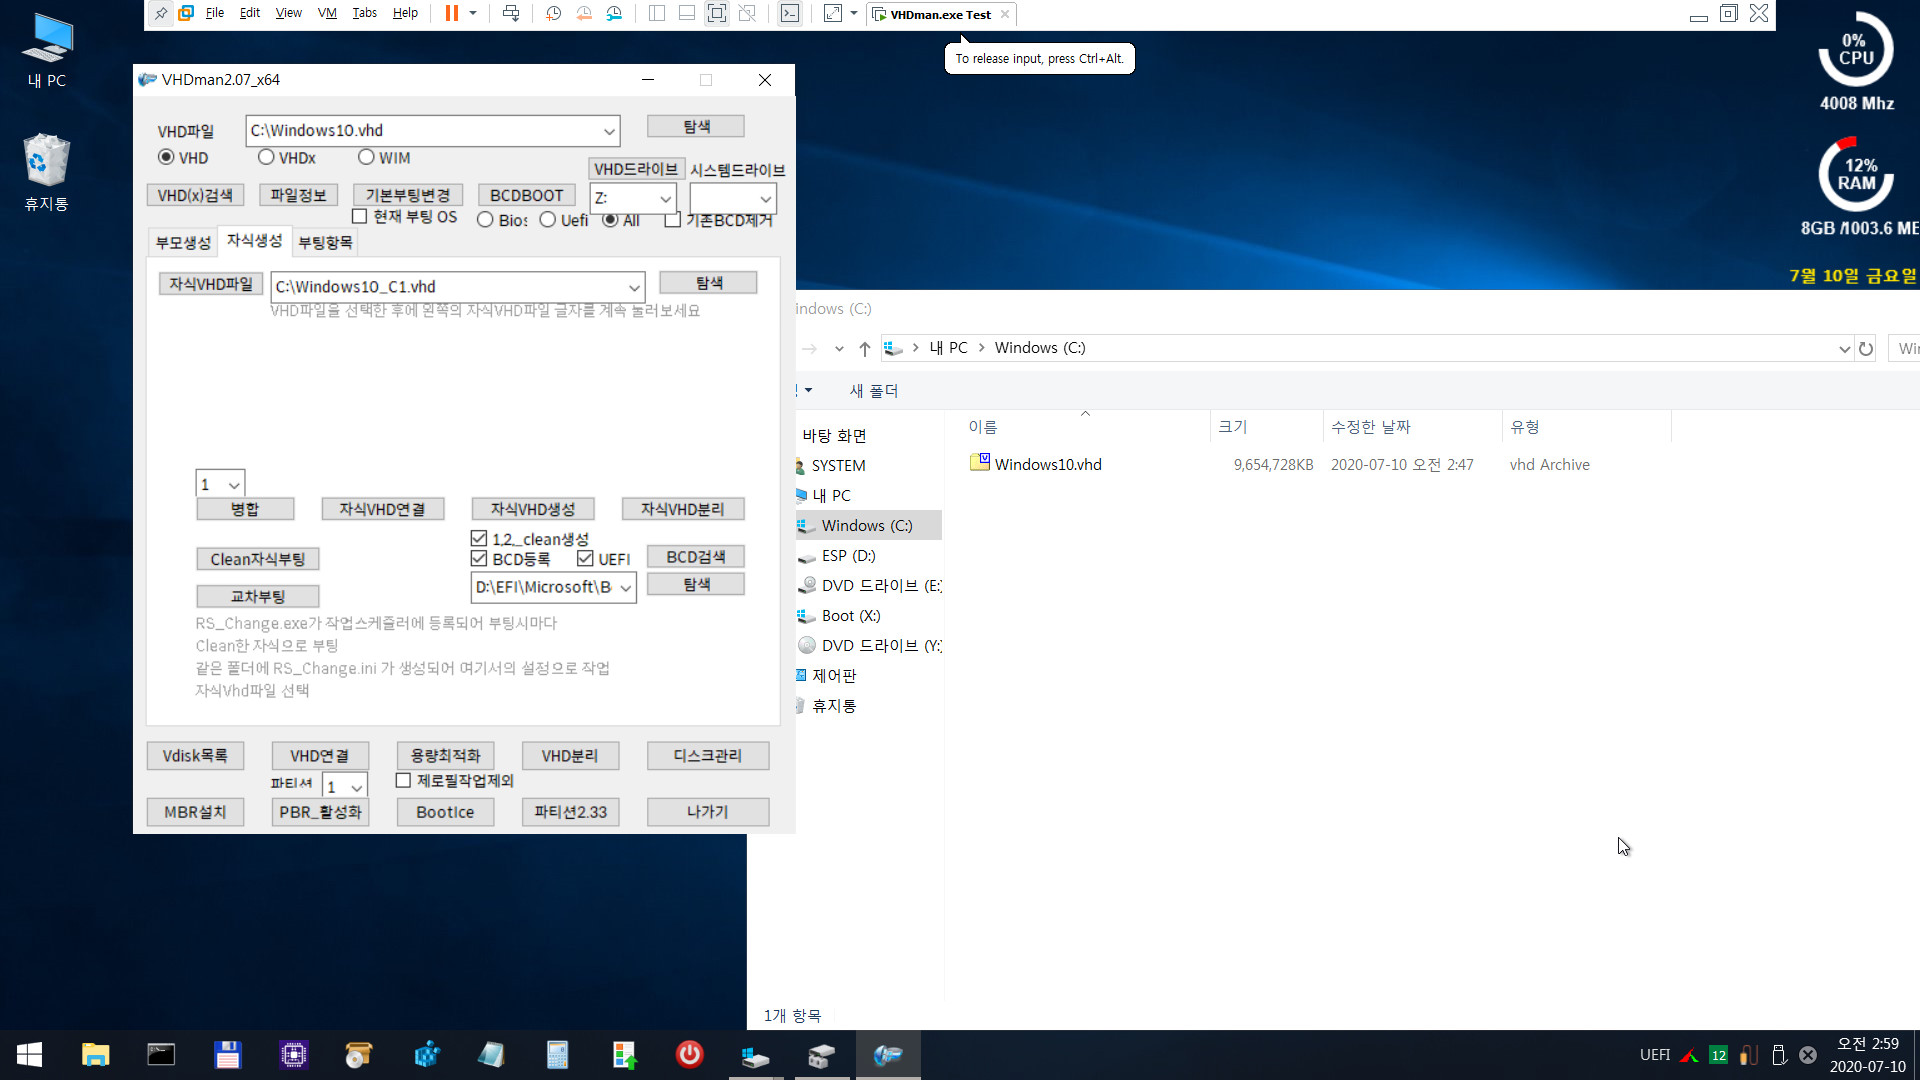The image size is (1920, 1080).
Task: Click the 디스크관리 button
Action: [x=708, y=755]
